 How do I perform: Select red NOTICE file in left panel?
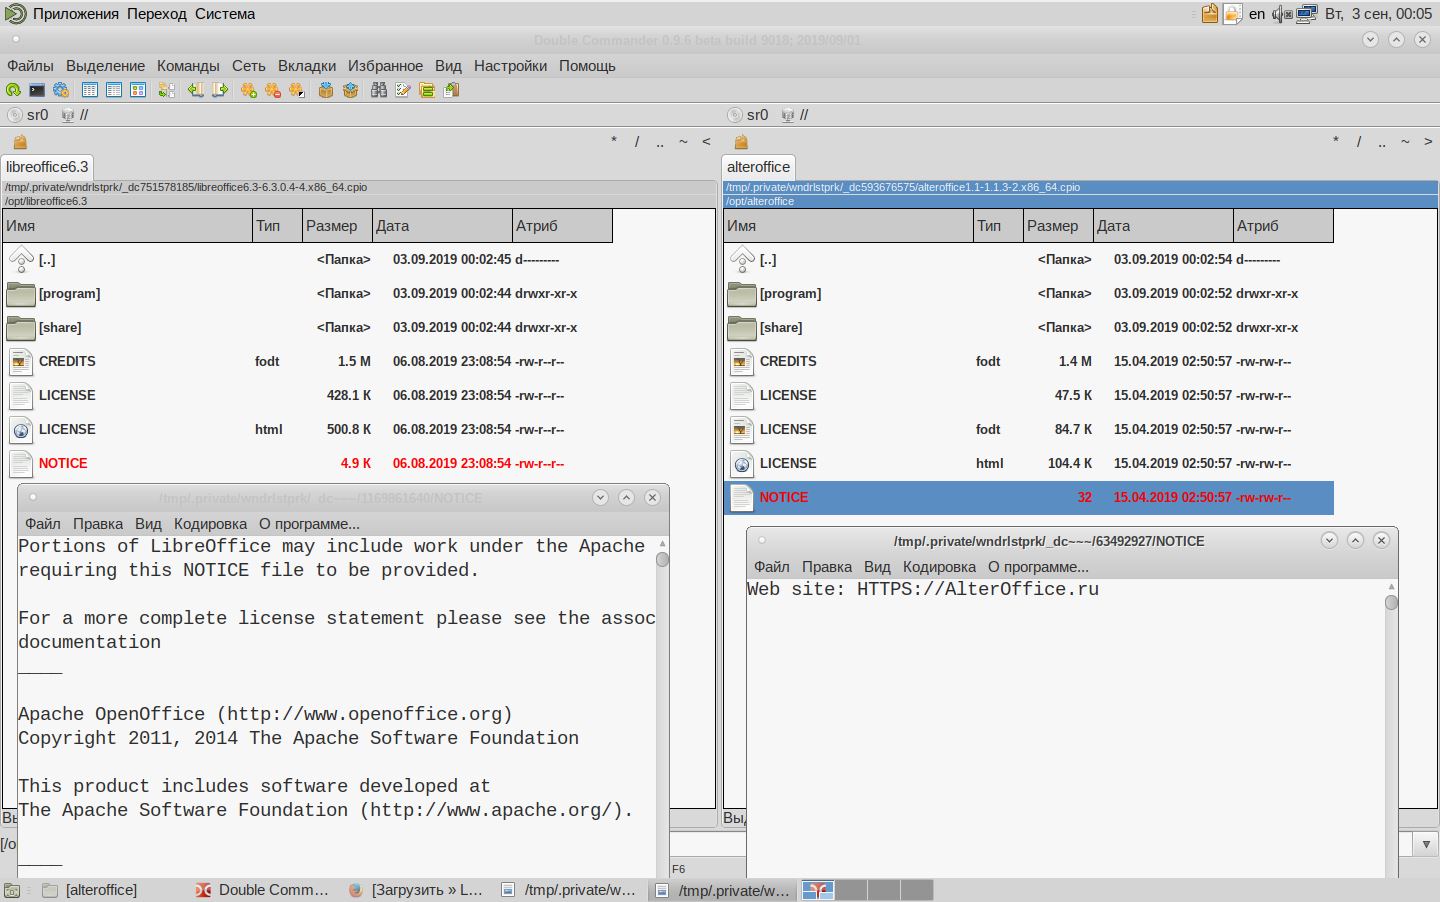pyautogui.click(x=308, y=464)
